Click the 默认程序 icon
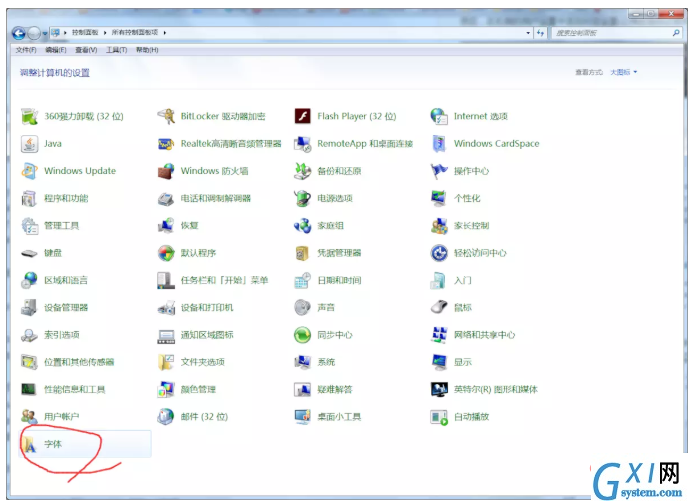 point(166,253)
